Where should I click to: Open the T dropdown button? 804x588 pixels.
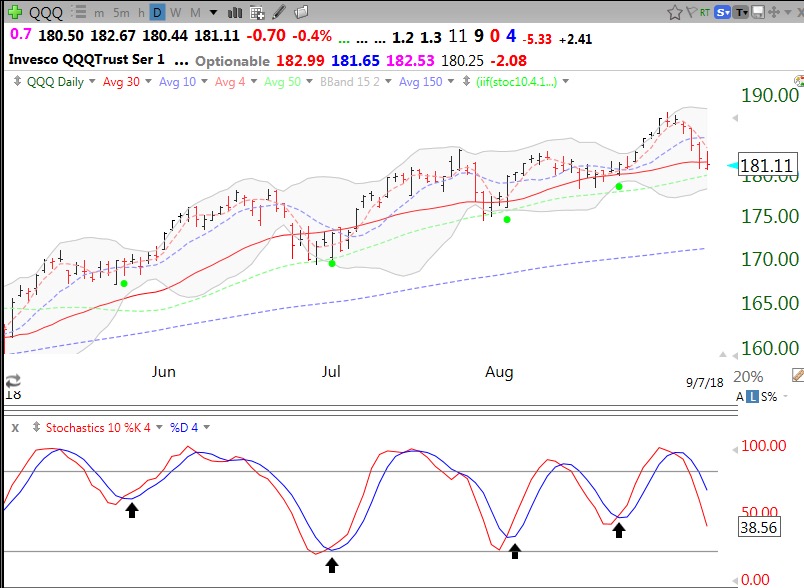click(x=741, y=12)
